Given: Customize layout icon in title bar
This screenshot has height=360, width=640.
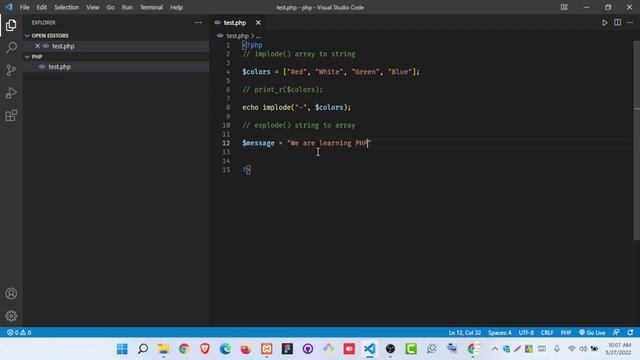Looking at the screenshot, I should click(x=564, y=7).
